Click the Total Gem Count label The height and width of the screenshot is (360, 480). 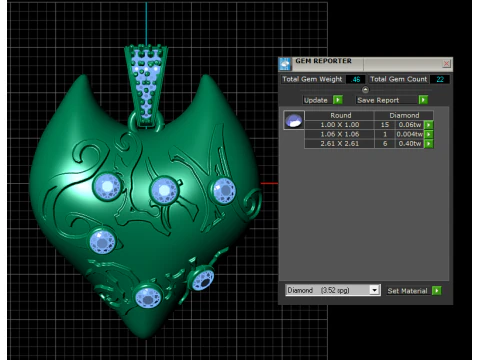click(398, 79)
